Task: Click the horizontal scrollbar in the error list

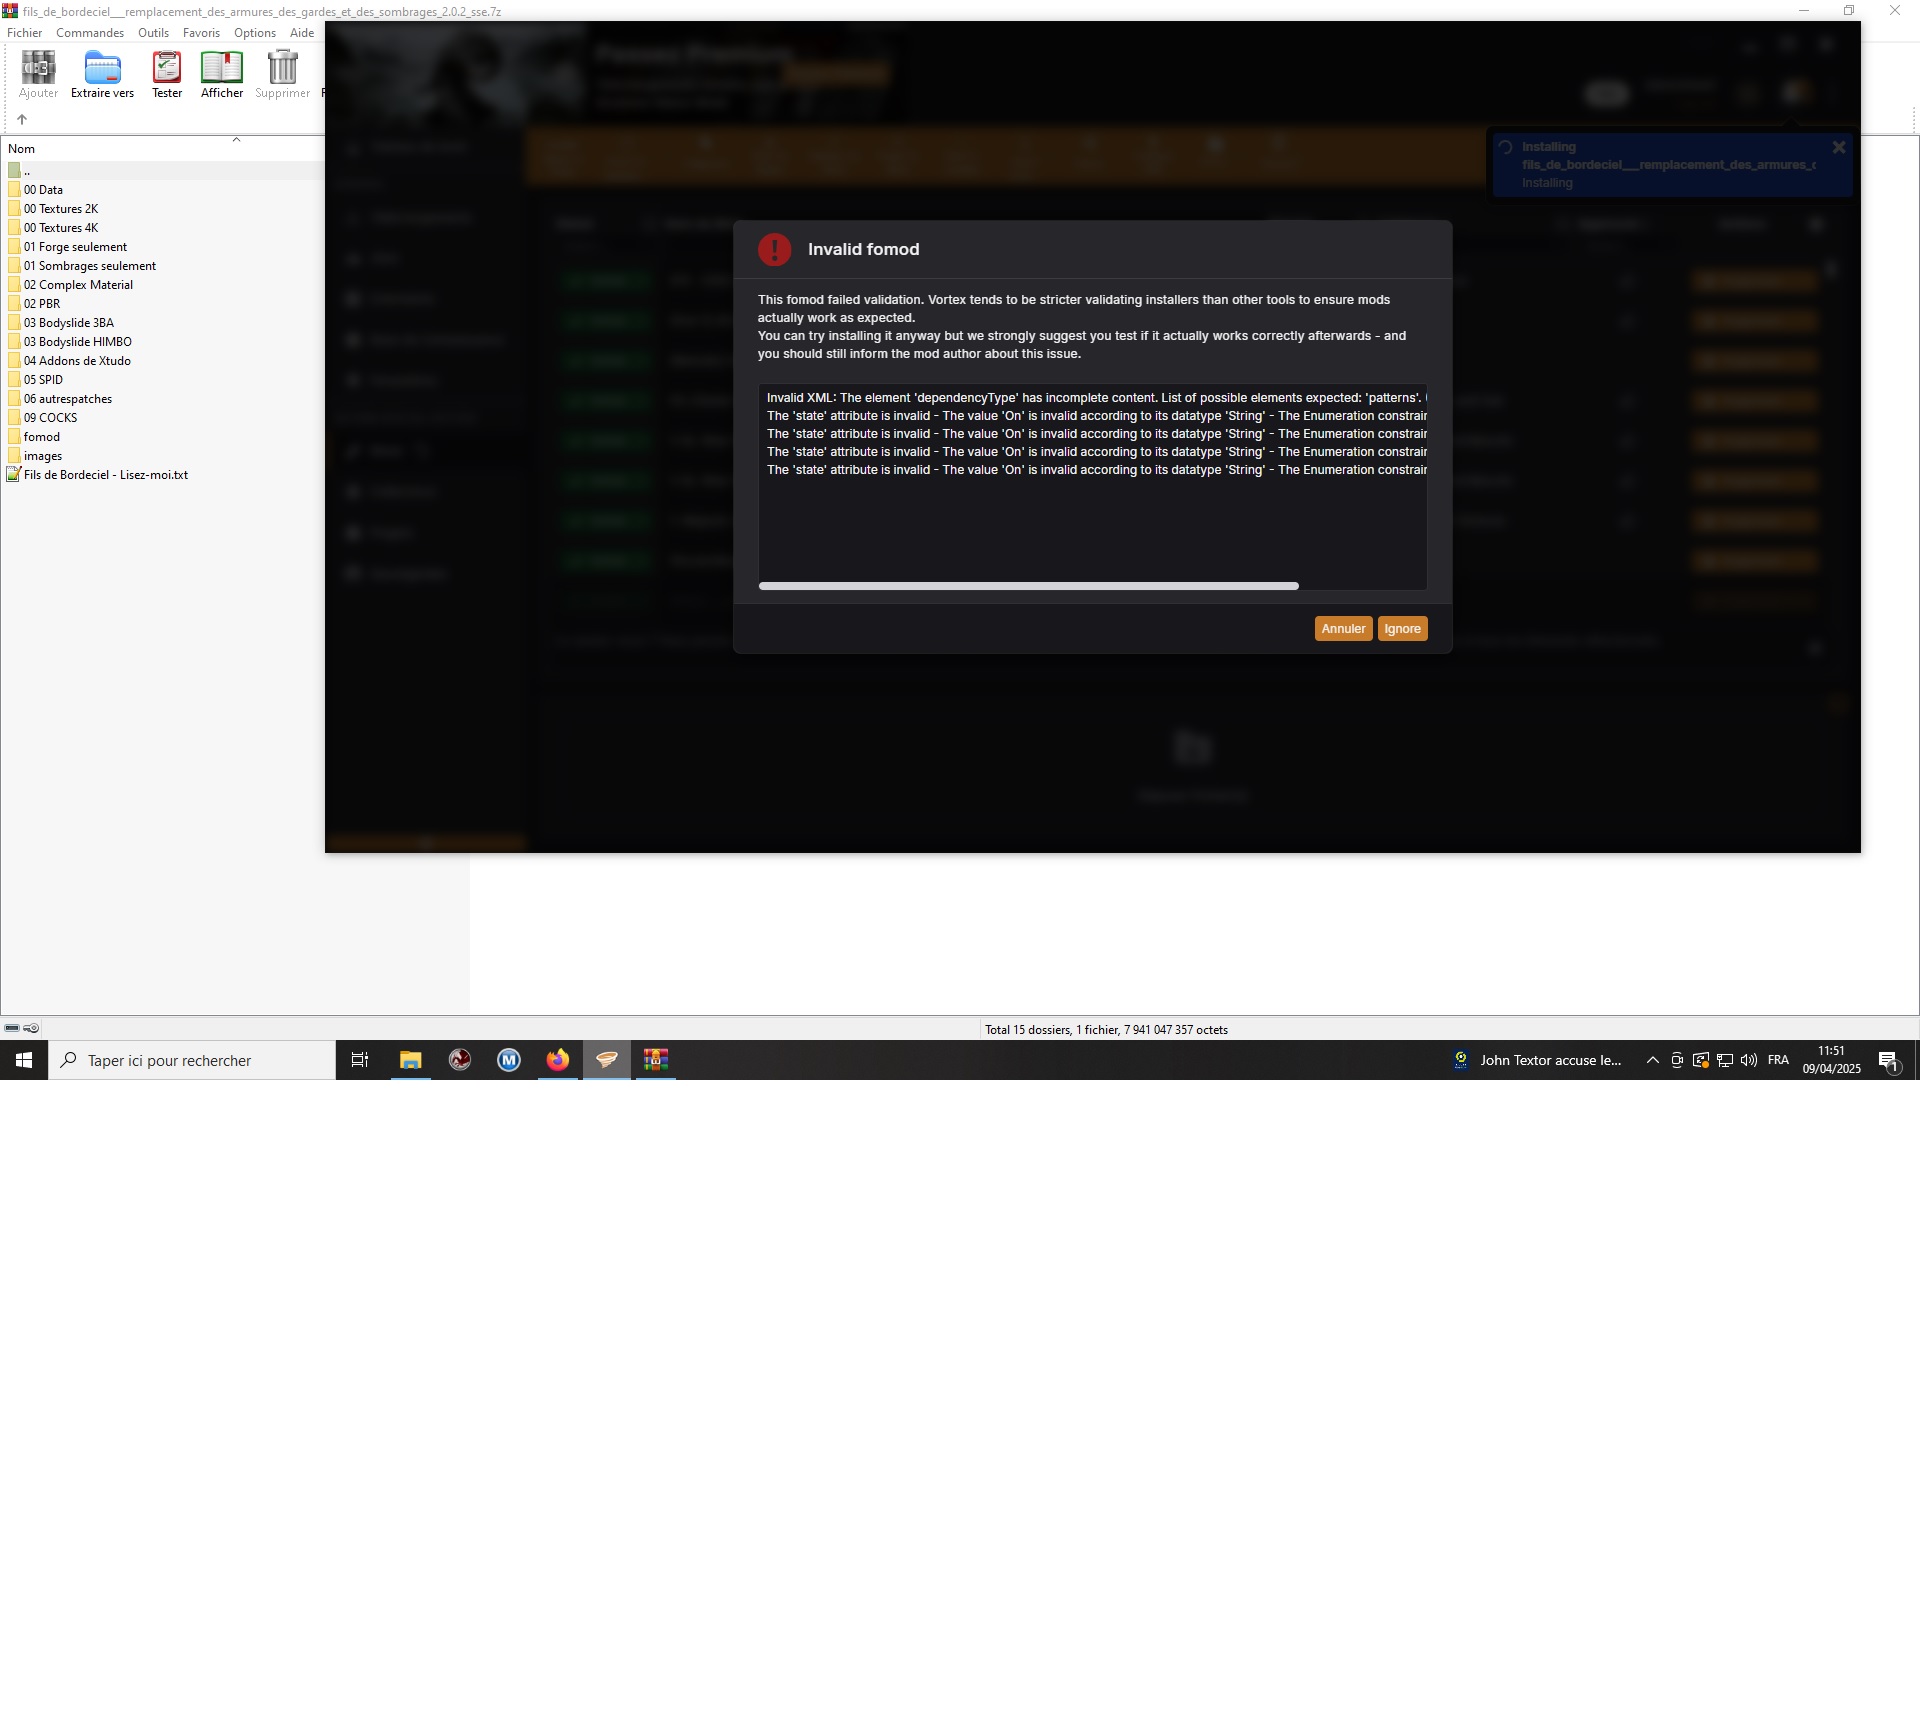Action: (1028, 586)
